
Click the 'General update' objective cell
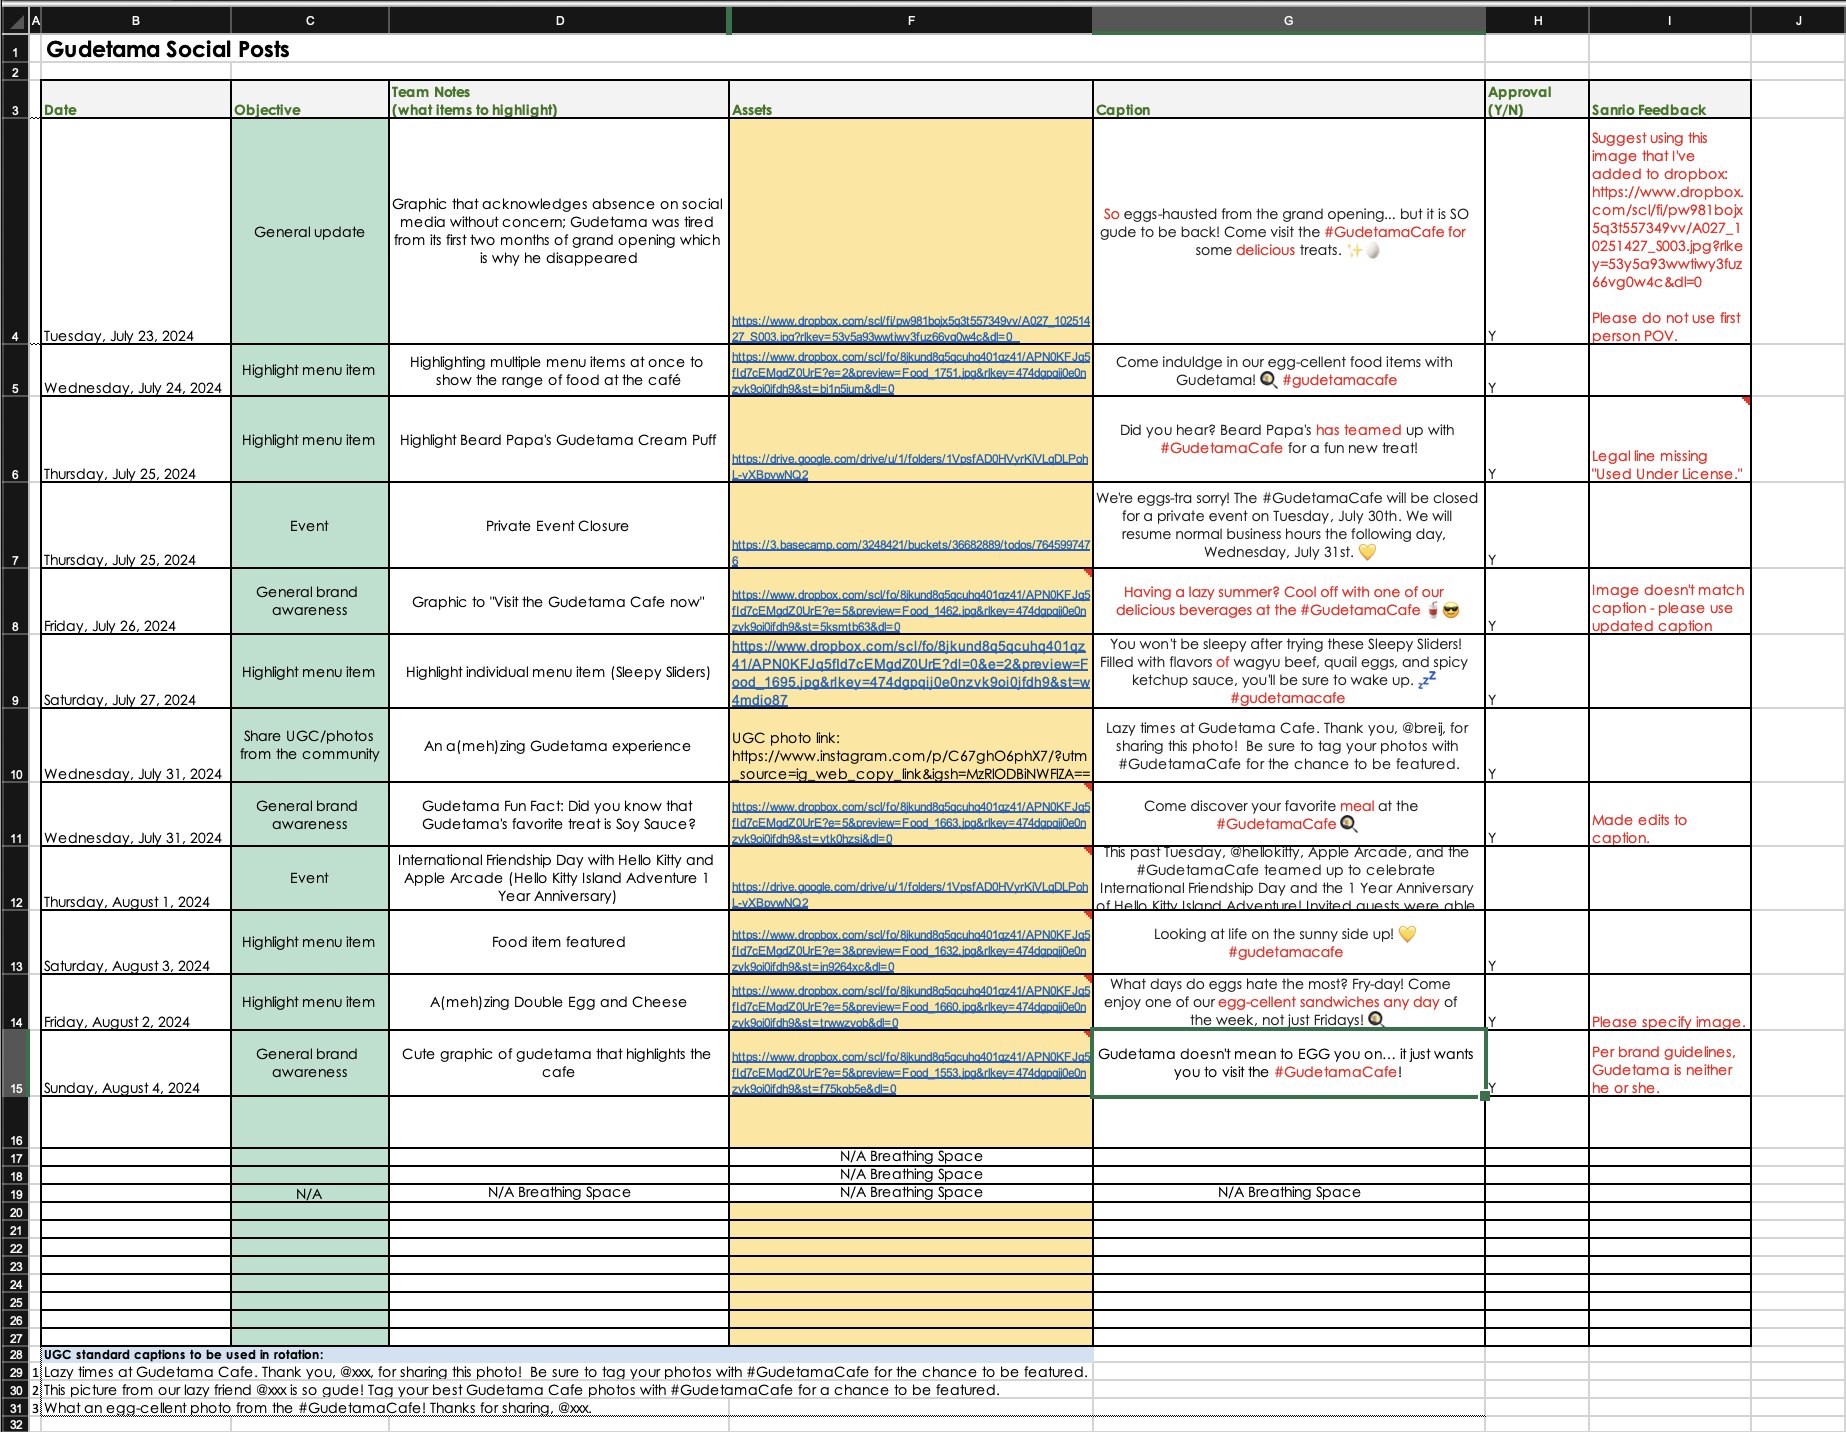click(310, 232)
